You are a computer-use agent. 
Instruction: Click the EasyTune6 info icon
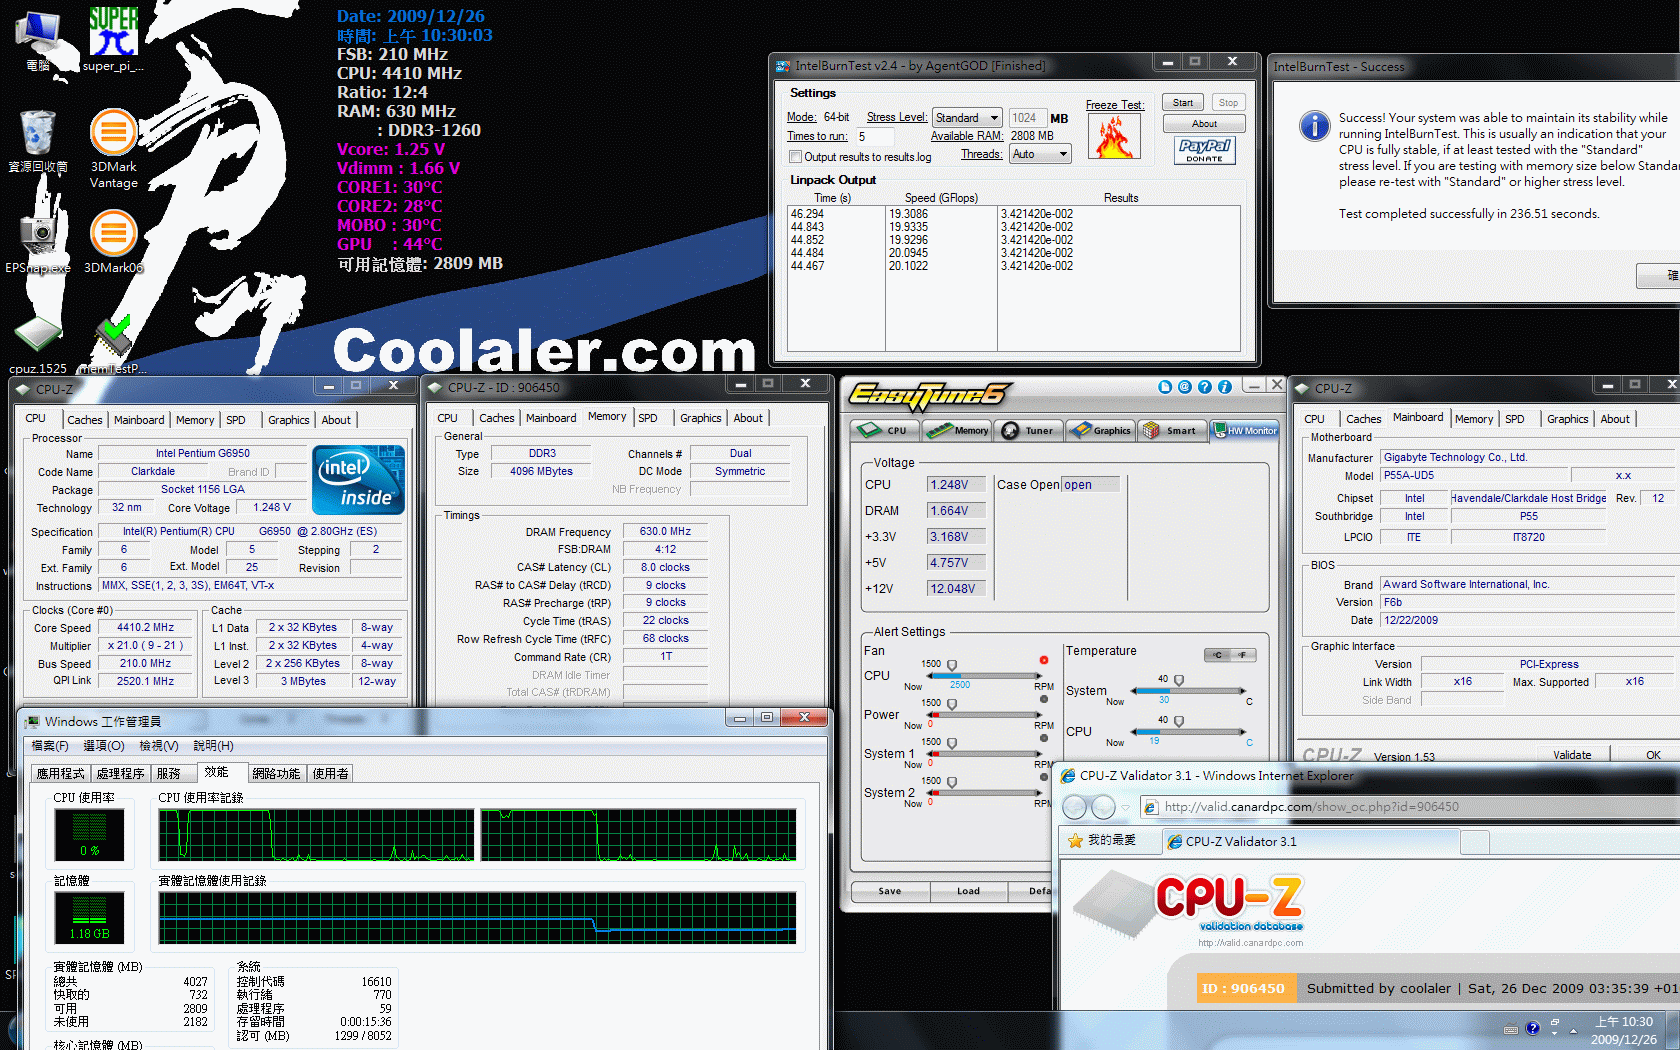[1225, 387]
